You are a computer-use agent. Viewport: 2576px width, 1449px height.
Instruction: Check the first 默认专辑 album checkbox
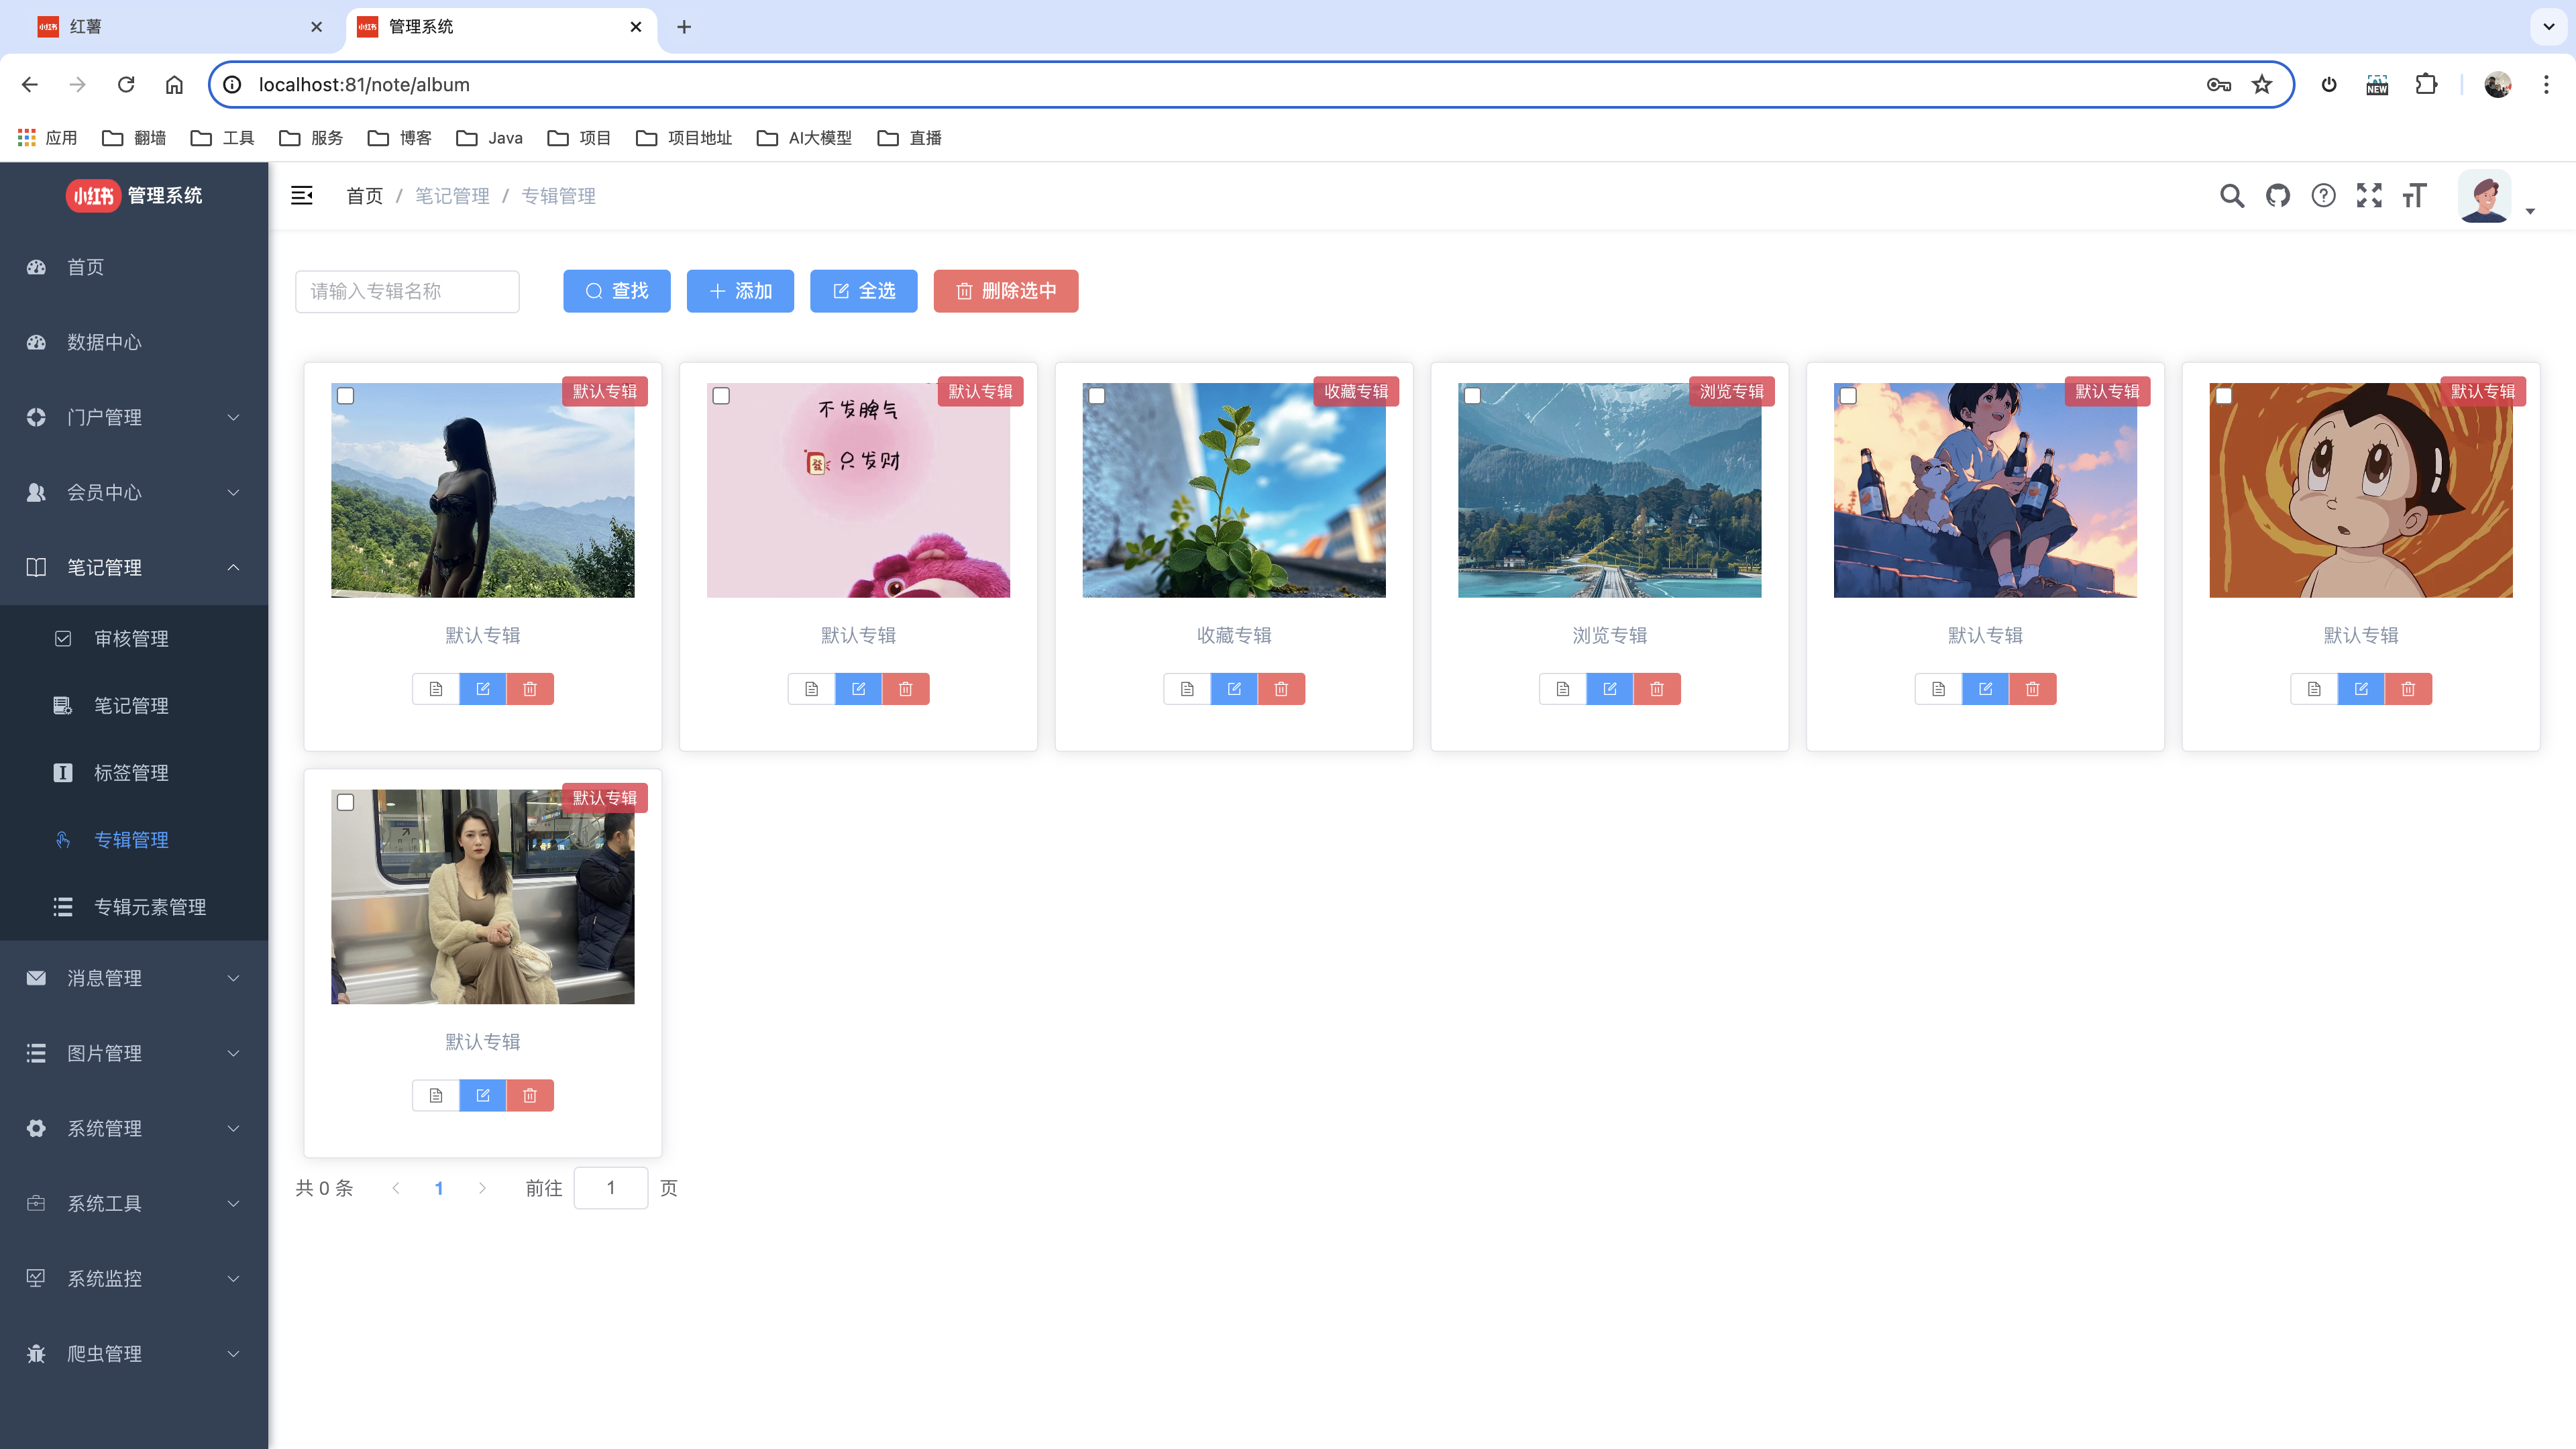(x=346, y=396)
